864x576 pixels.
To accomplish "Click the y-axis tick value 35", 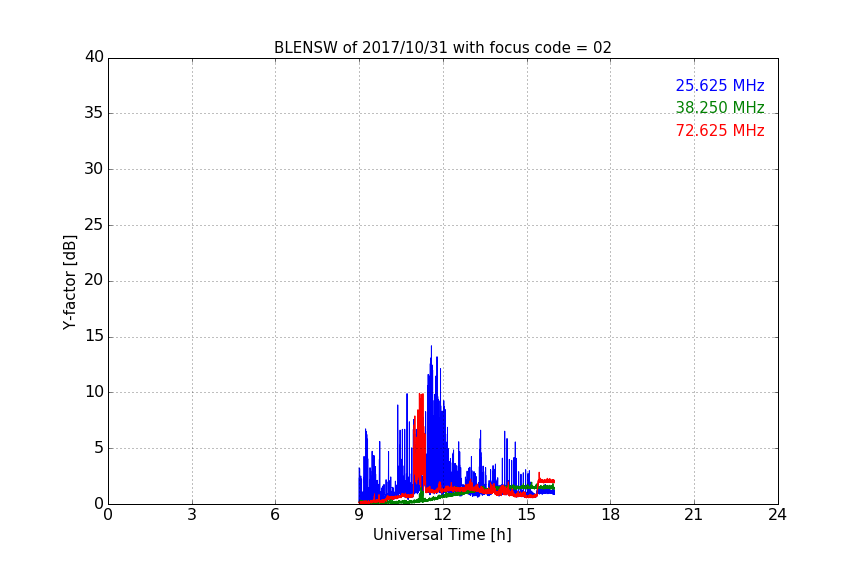I will [x=94, y=113].
